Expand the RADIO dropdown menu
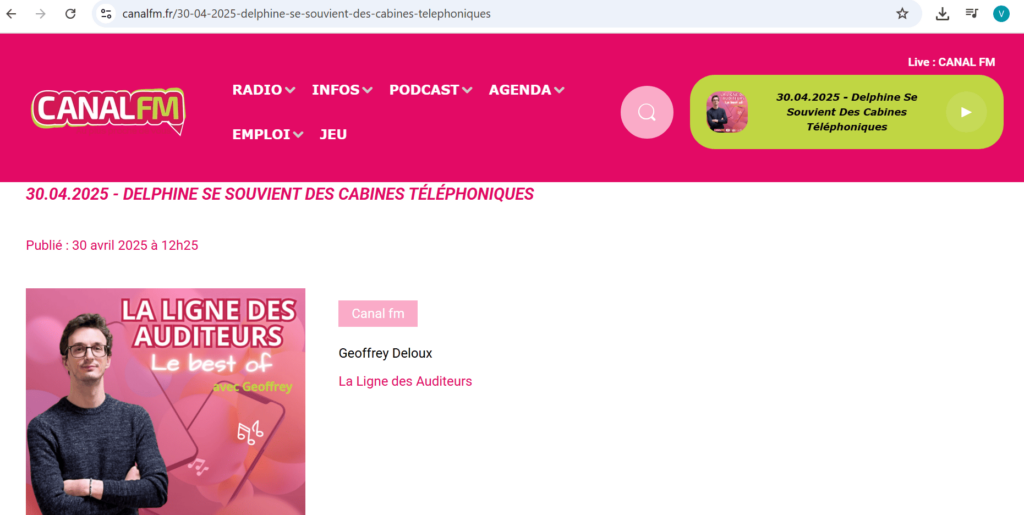 264,90
